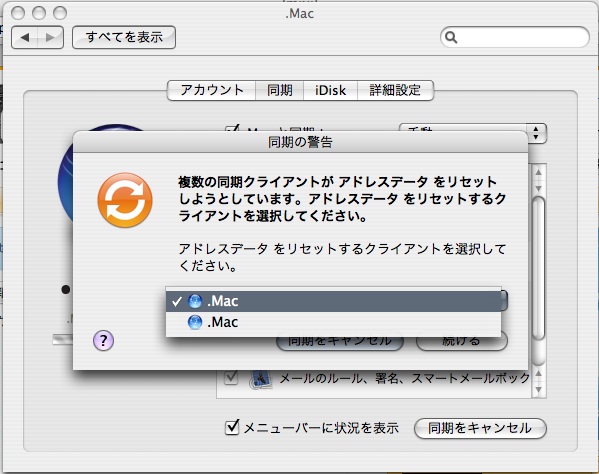Click the forward navigation arrow

[50, 37]
